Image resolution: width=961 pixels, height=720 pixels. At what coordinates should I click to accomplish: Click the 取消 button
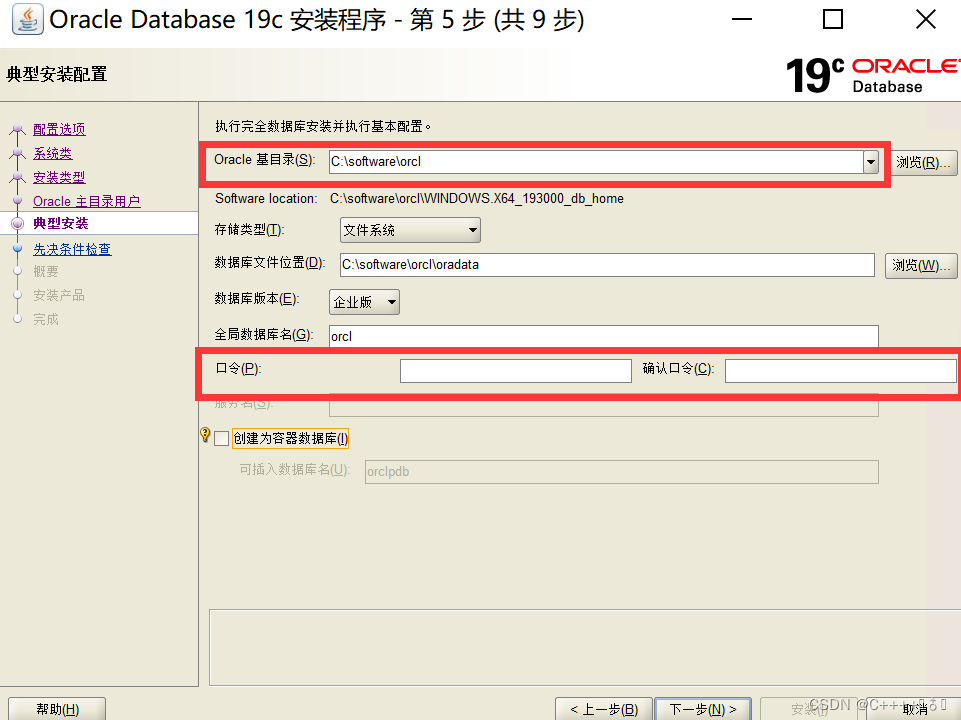click(x=915, y=709)
